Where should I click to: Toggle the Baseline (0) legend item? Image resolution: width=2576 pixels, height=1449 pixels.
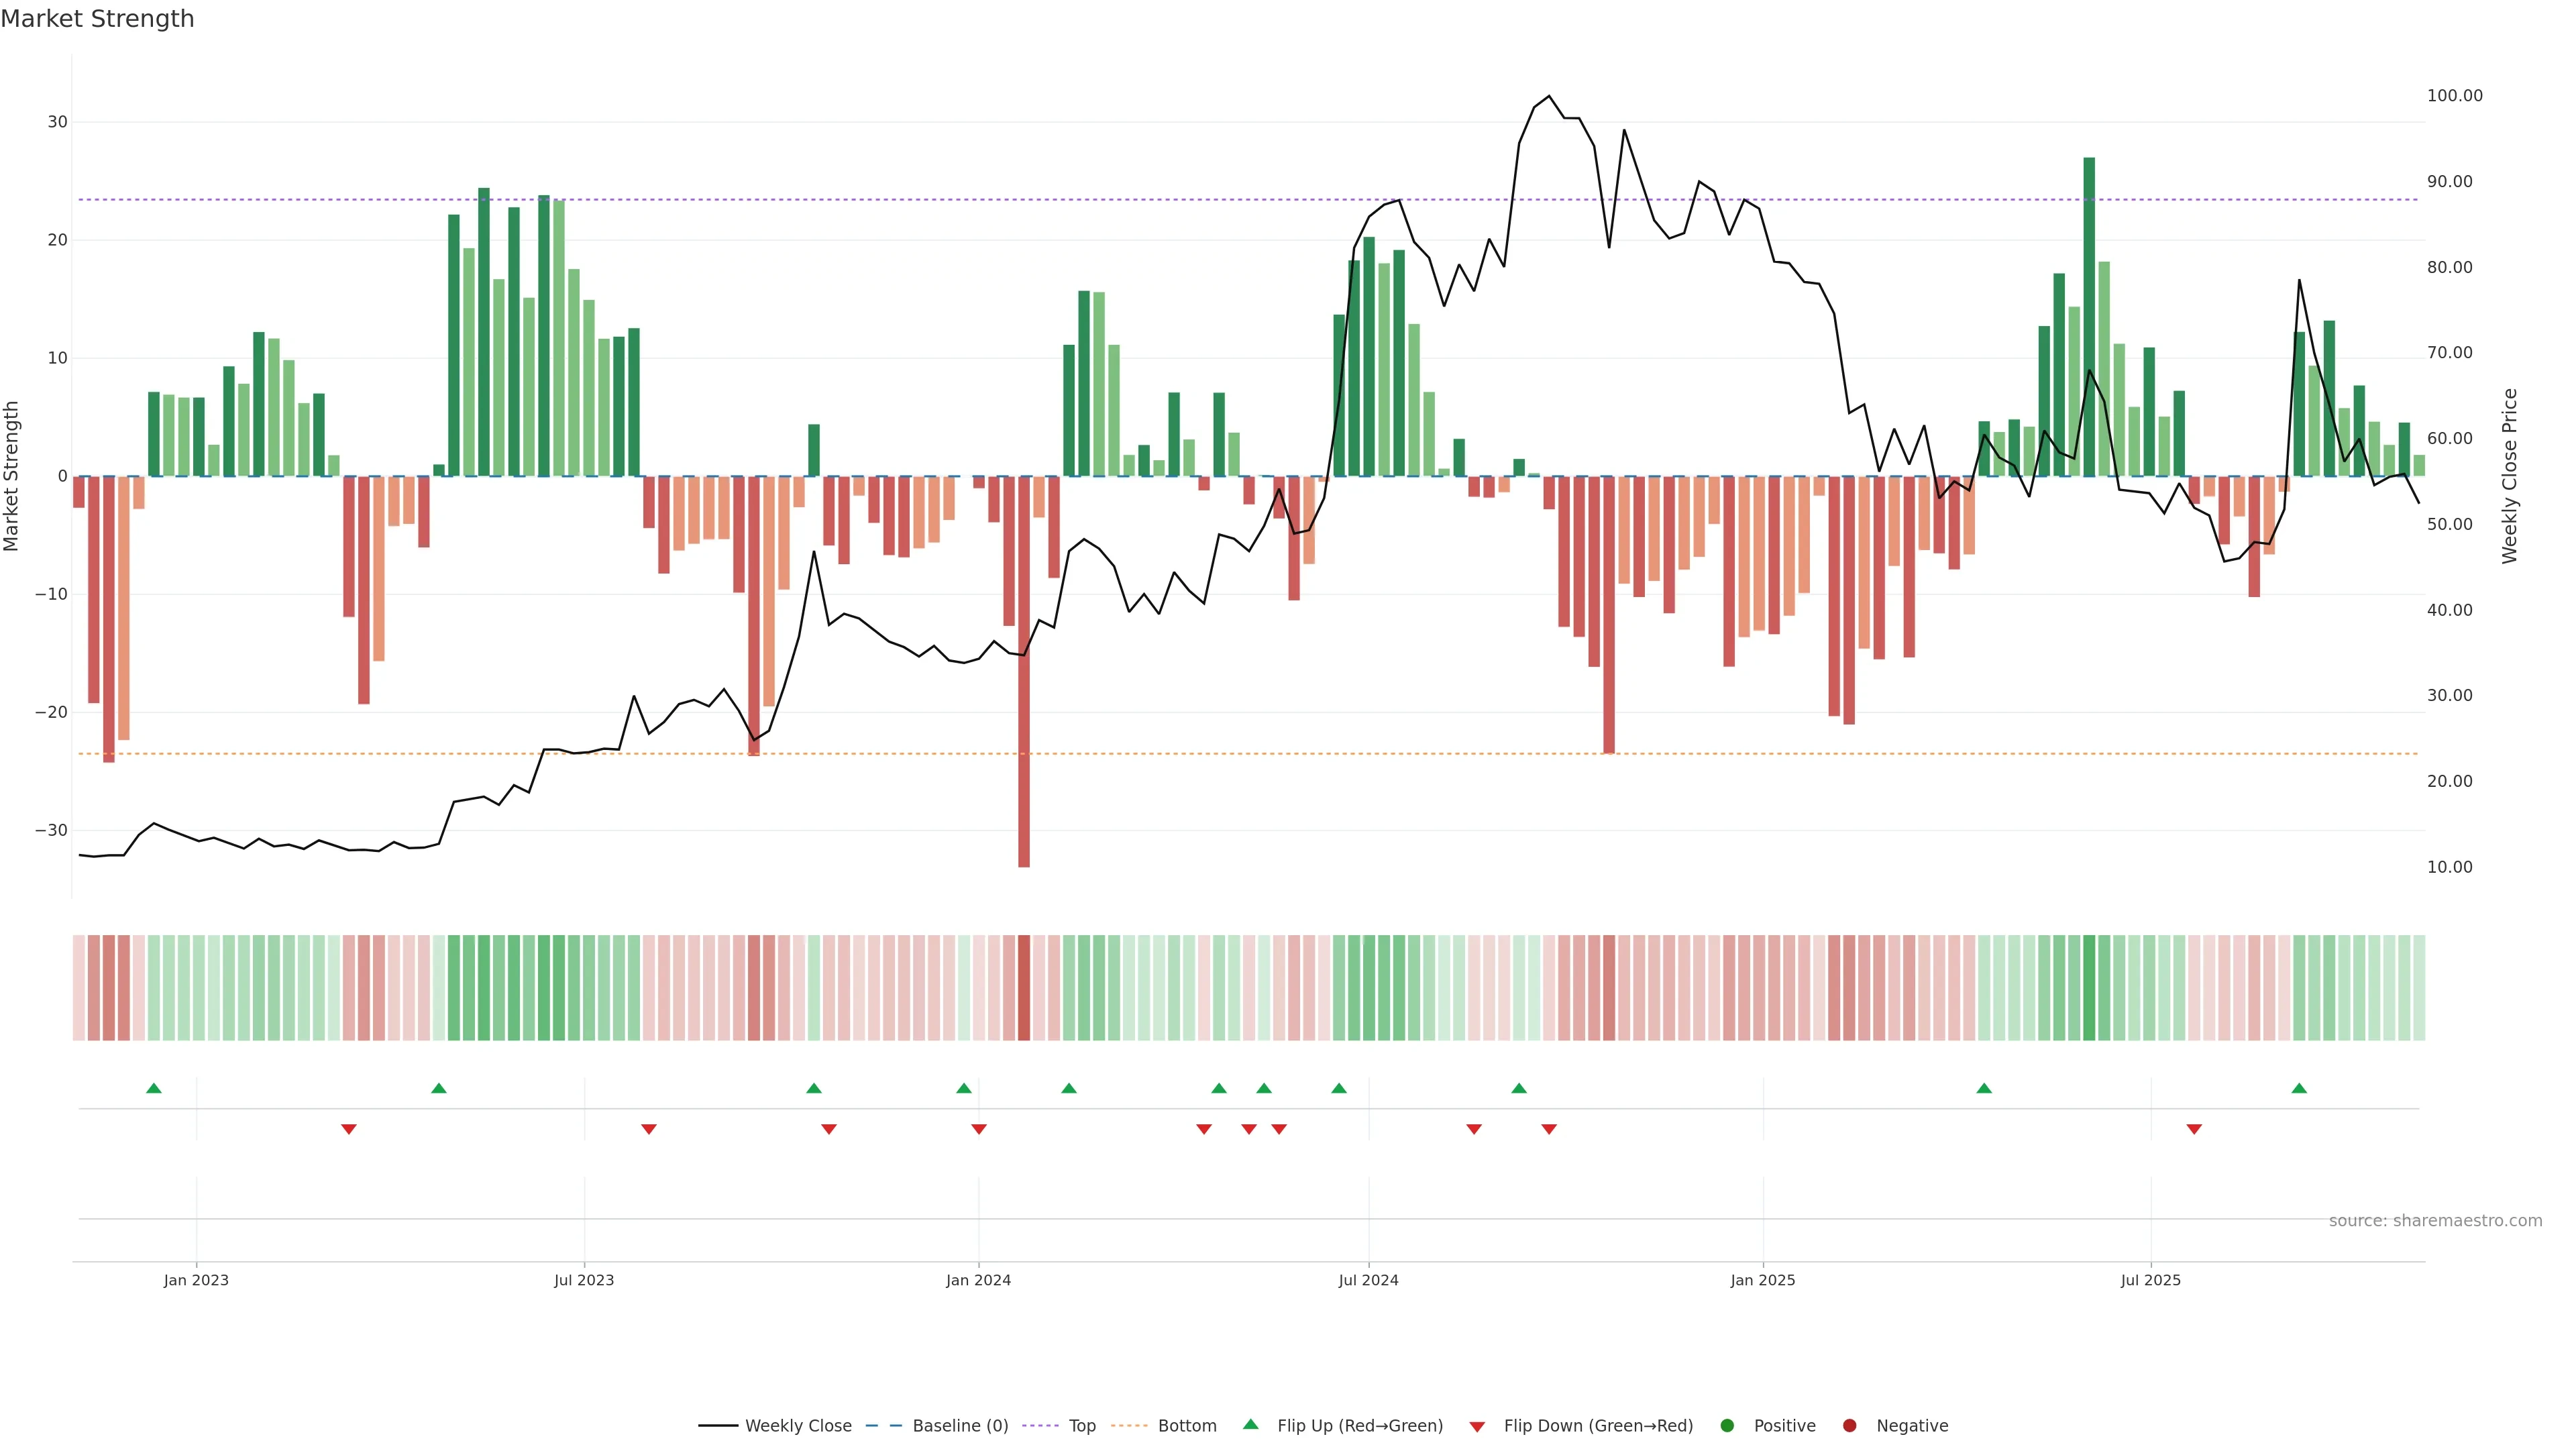tap(959, 1426)
